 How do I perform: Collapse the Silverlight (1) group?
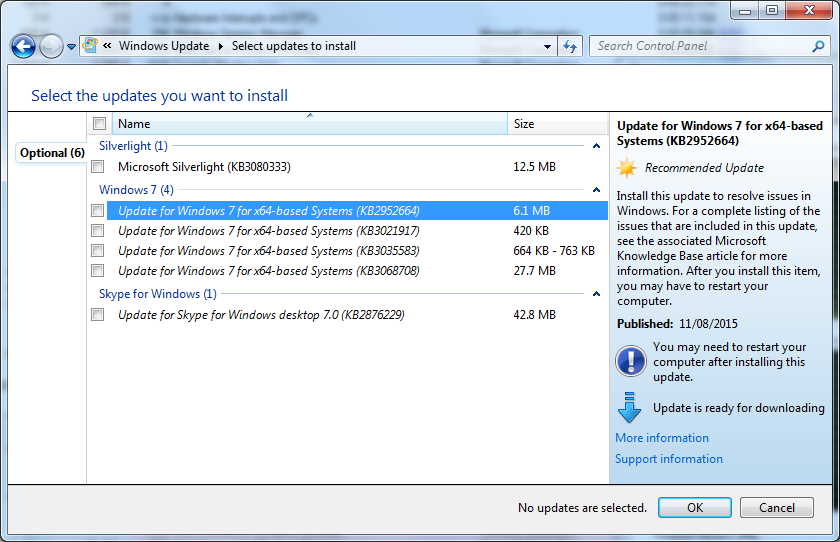(596, 146)
